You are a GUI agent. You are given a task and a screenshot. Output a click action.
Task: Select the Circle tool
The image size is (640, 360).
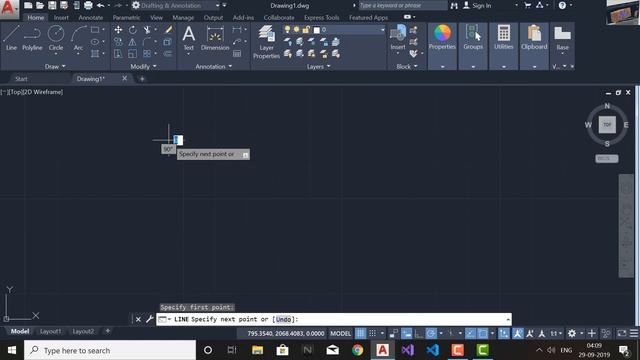click(56, 38)
